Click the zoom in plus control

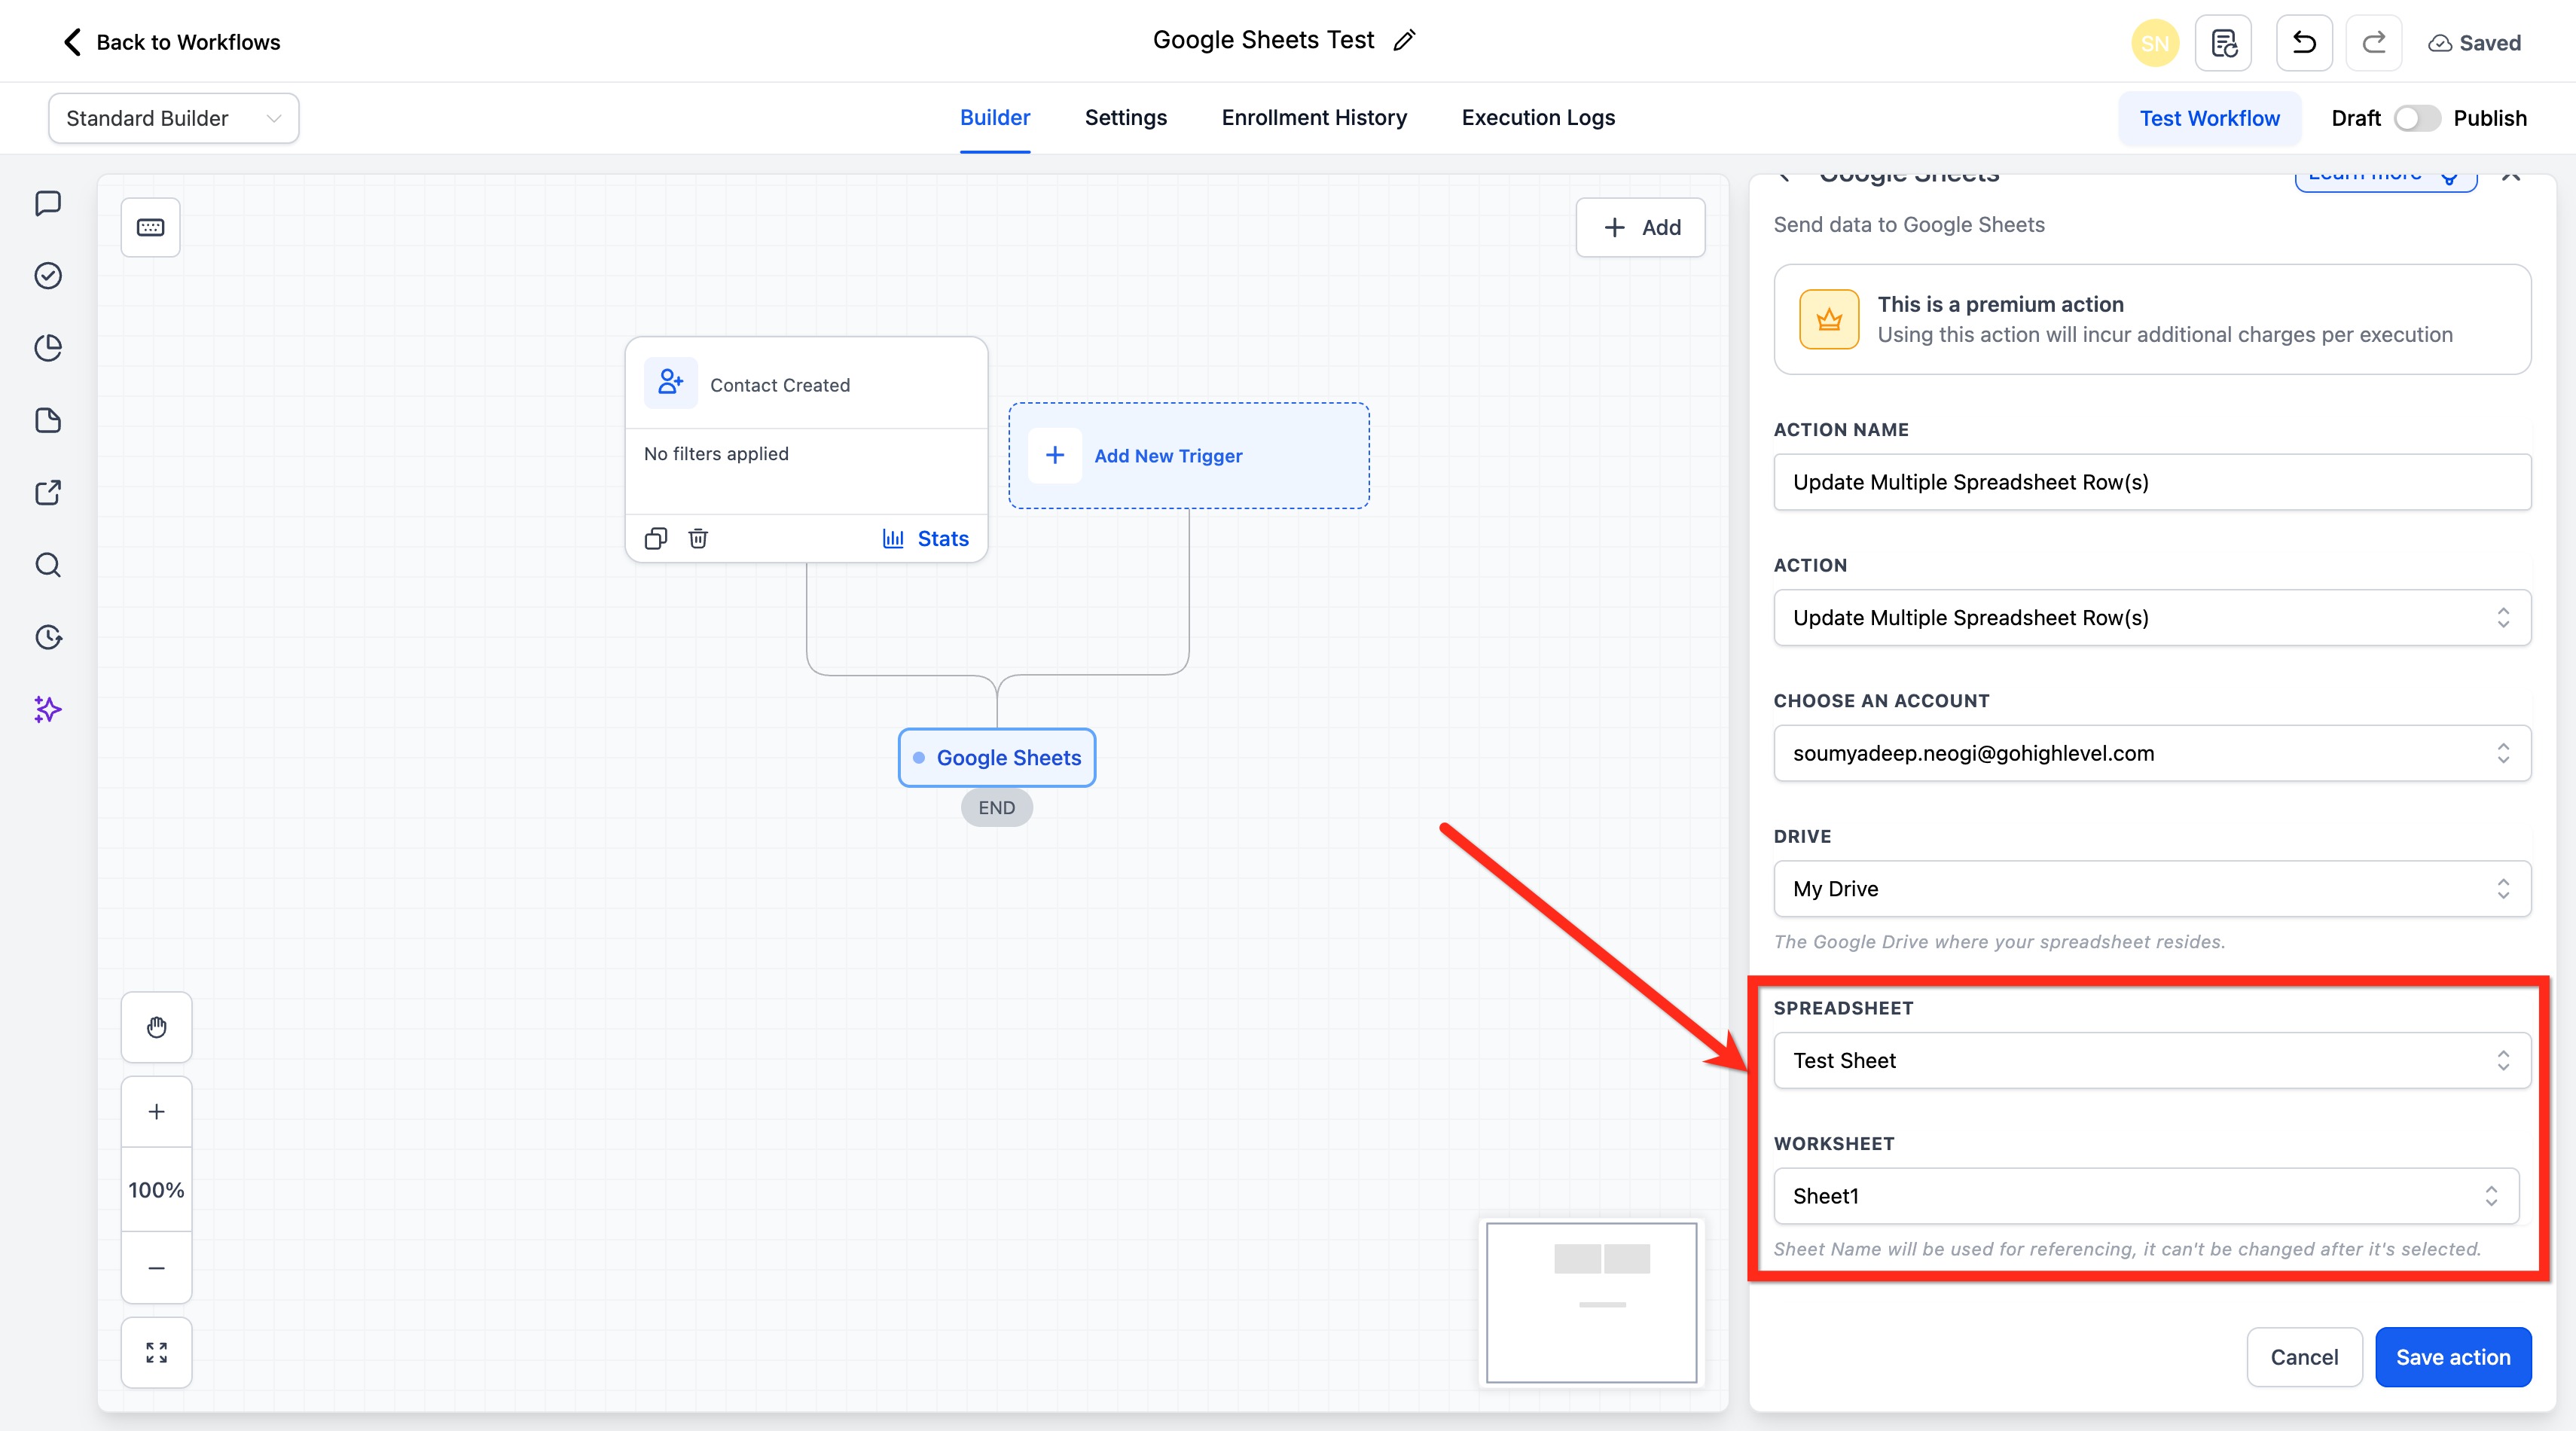tap(156, 1111)
